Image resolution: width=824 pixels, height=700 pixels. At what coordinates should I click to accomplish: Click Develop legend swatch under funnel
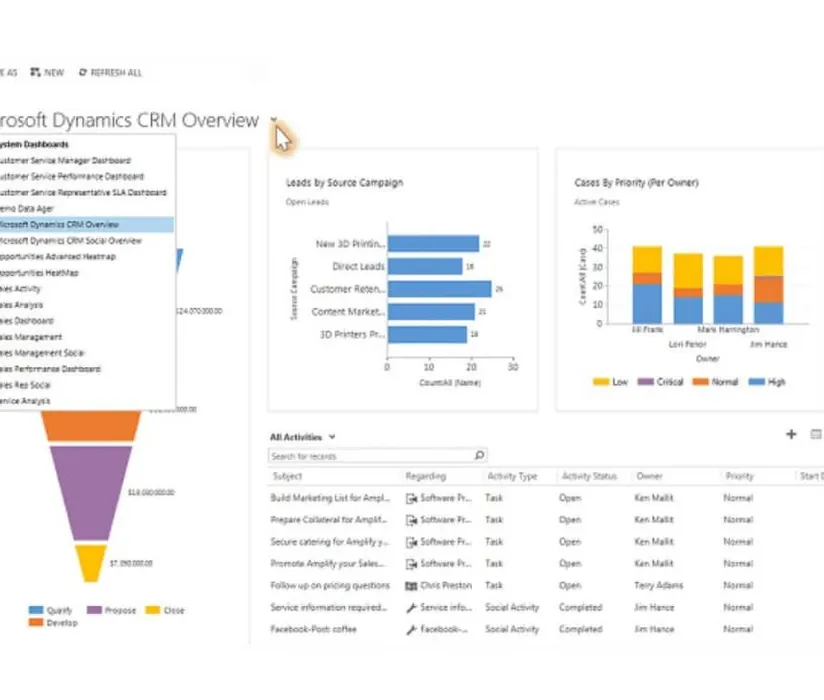coord(36,622)
